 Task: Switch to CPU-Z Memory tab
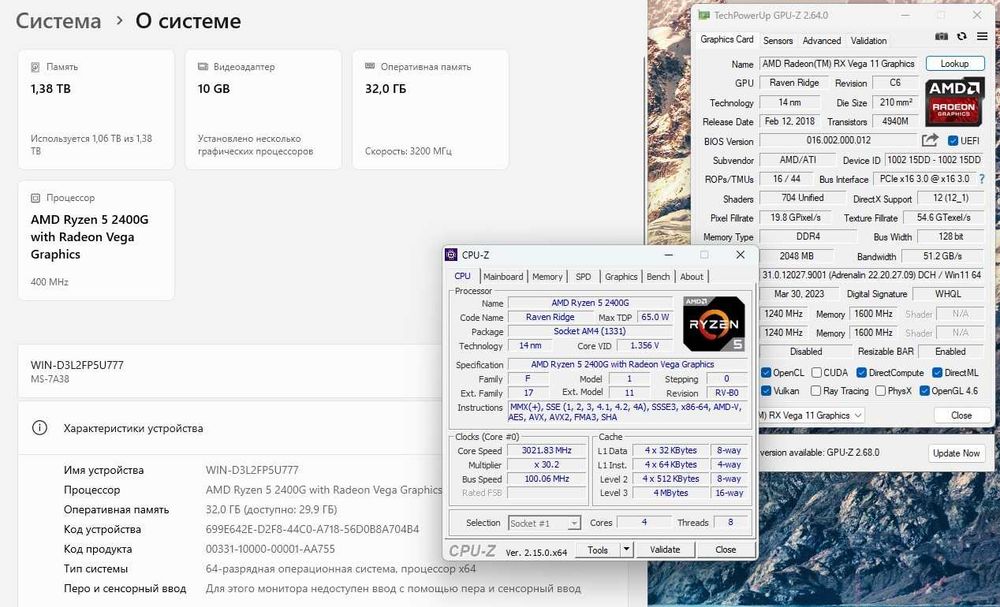pyautogui.click(x=547, y=277)
